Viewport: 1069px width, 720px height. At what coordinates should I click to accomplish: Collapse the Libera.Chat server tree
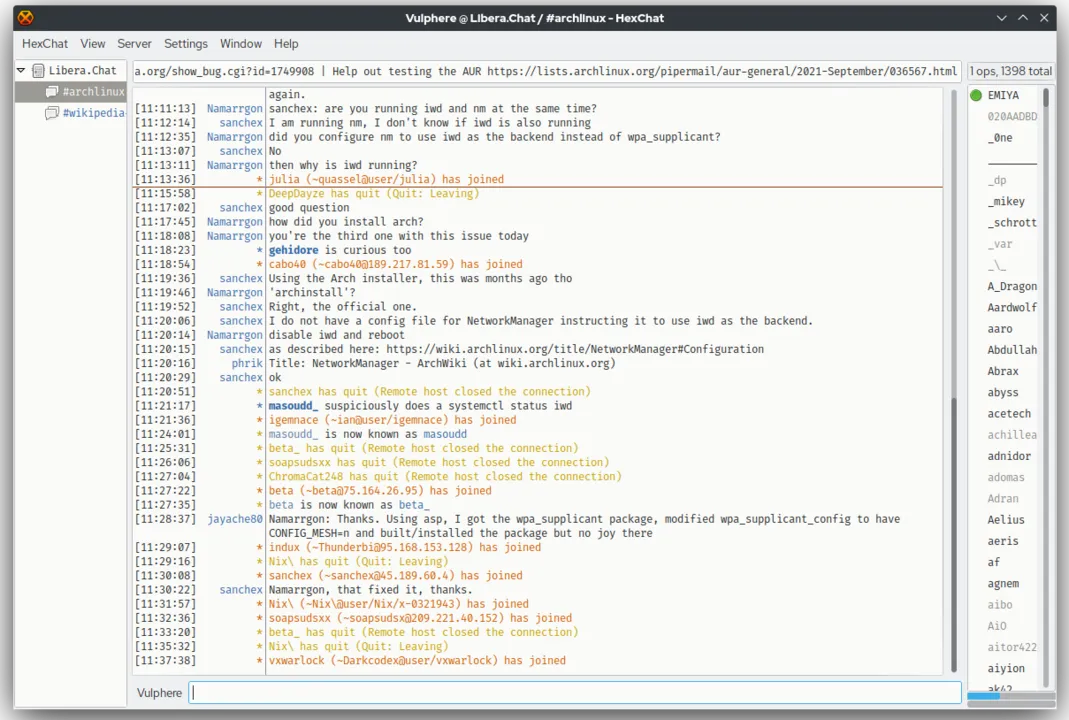[20, 70]
